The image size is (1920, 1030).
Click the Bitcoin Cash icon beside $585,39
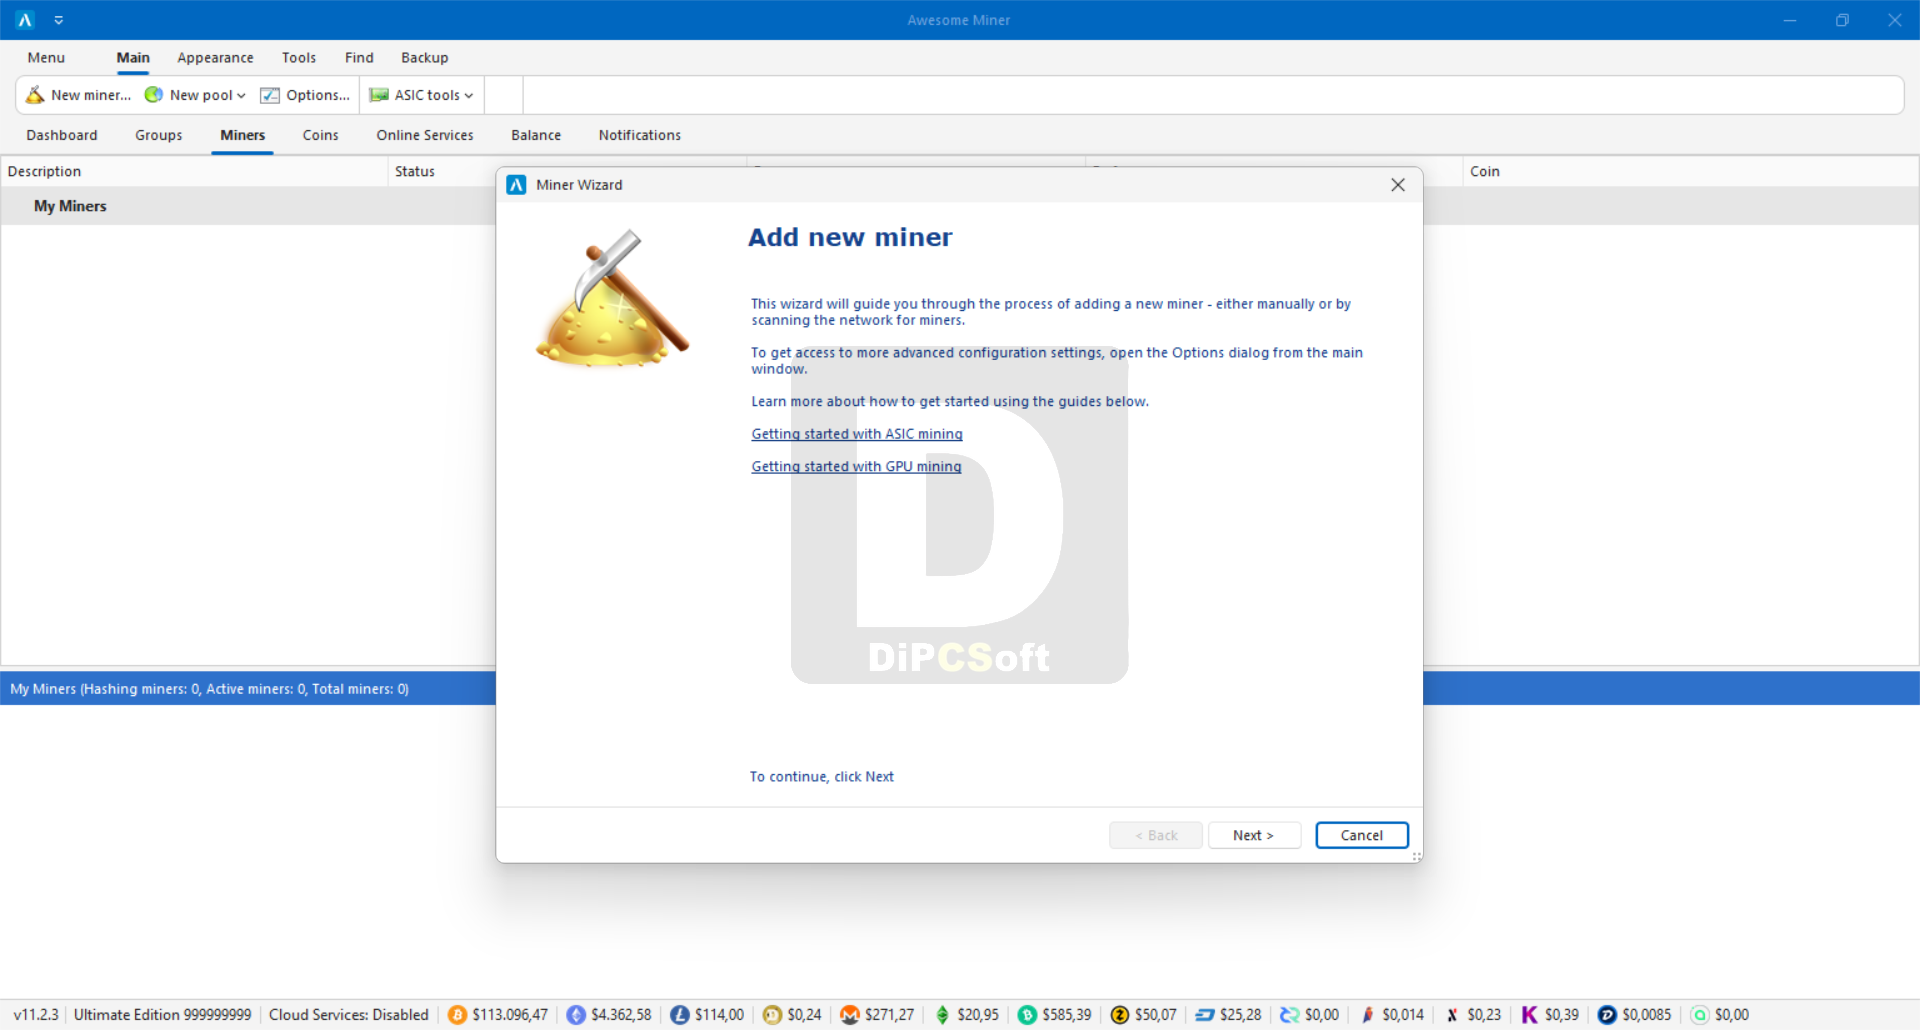[x=1027, y=1015]
